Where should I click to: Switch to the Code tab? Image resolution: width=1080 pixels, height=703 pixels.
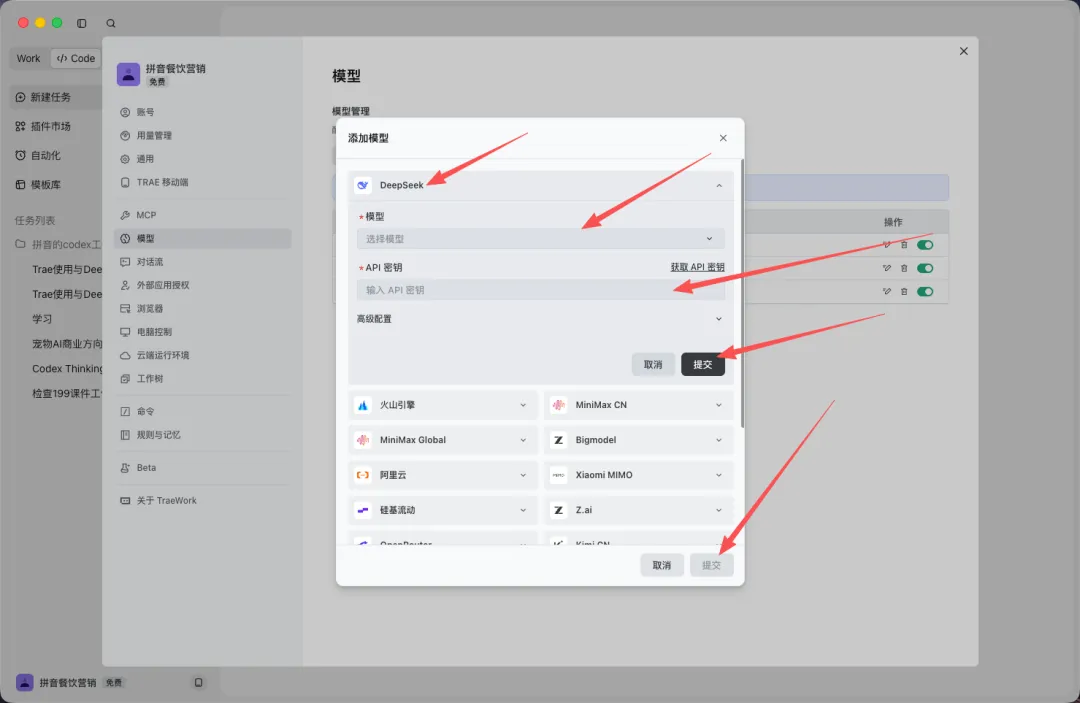click(x=76, y=59)
